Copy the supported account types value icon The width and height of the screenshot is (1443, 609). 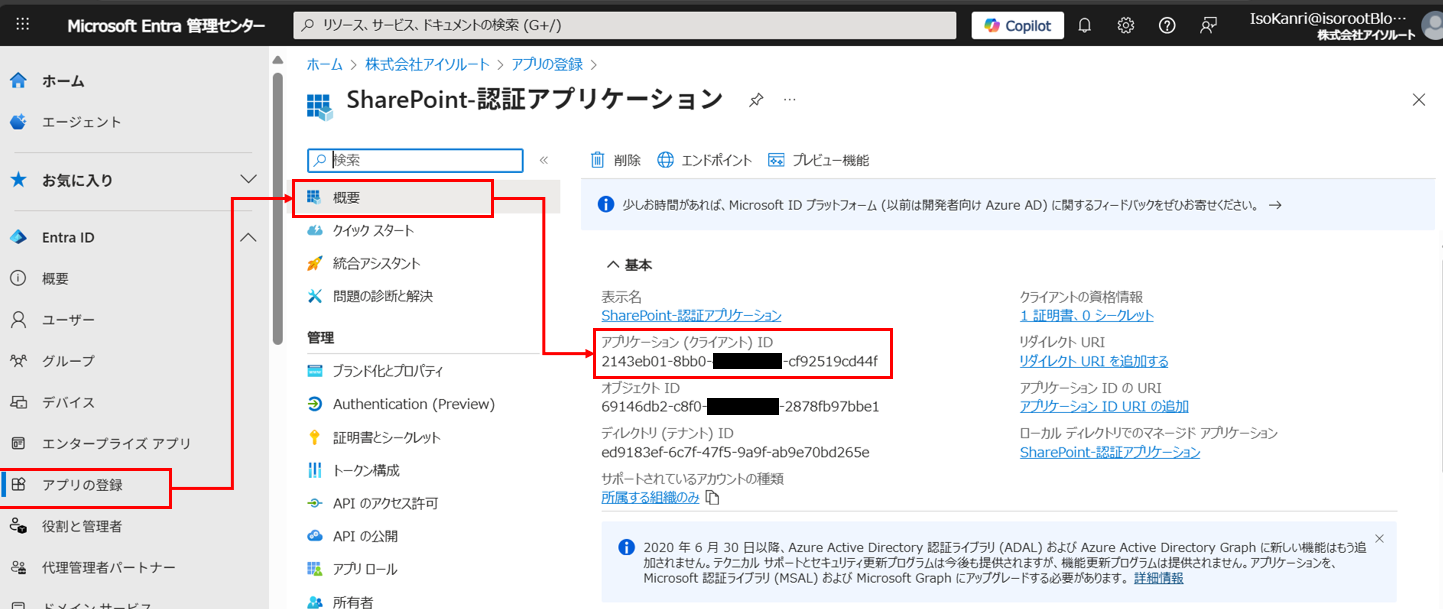click(x=712, y=497)
